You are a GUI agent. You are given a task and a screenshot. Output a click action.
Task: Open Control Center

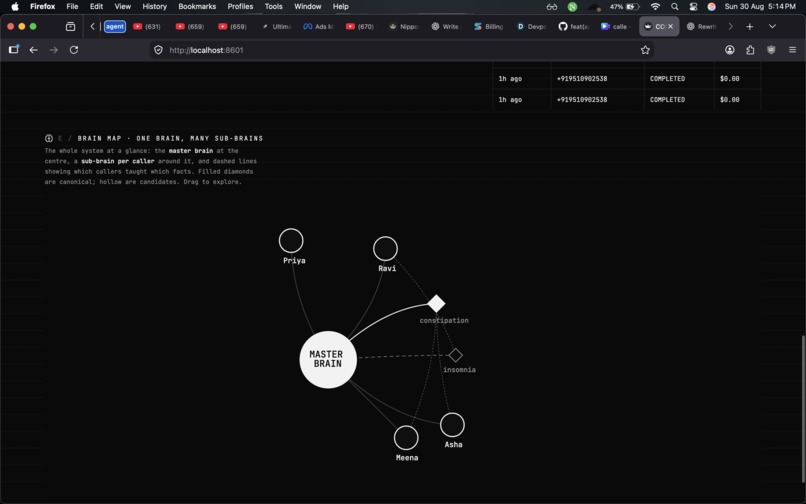point(693,7)
